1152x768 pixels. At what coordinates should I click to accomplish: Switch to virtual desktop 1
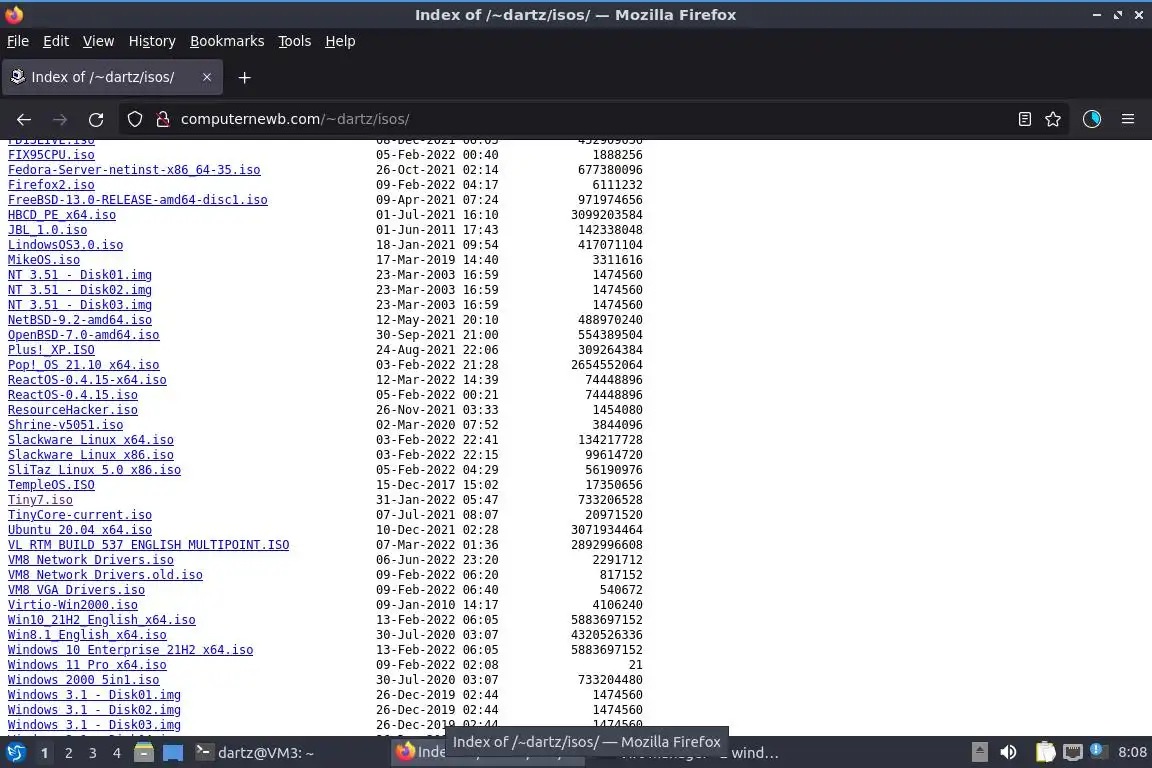coord(45,753)
